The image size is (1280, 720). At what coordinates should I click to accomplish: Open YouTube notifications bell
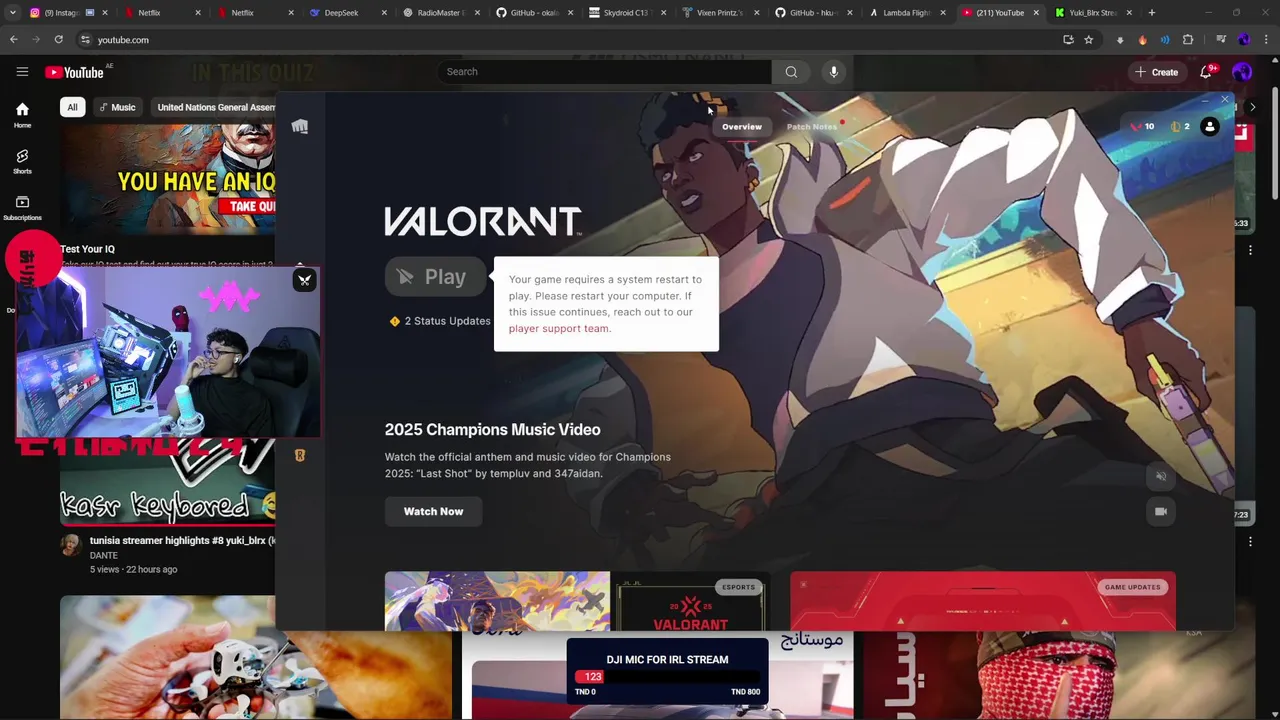(x=1206, y=72)
